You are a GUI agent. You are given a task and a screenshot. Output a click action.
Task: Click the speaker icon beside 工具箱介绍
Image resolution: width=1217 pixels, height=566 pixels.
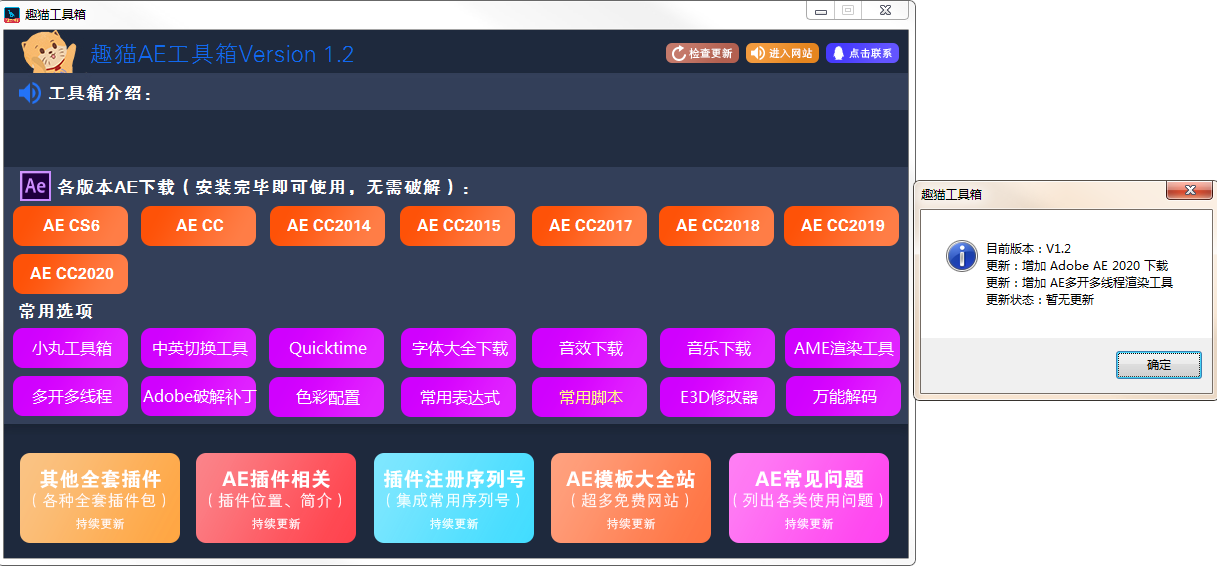point(30,93)
